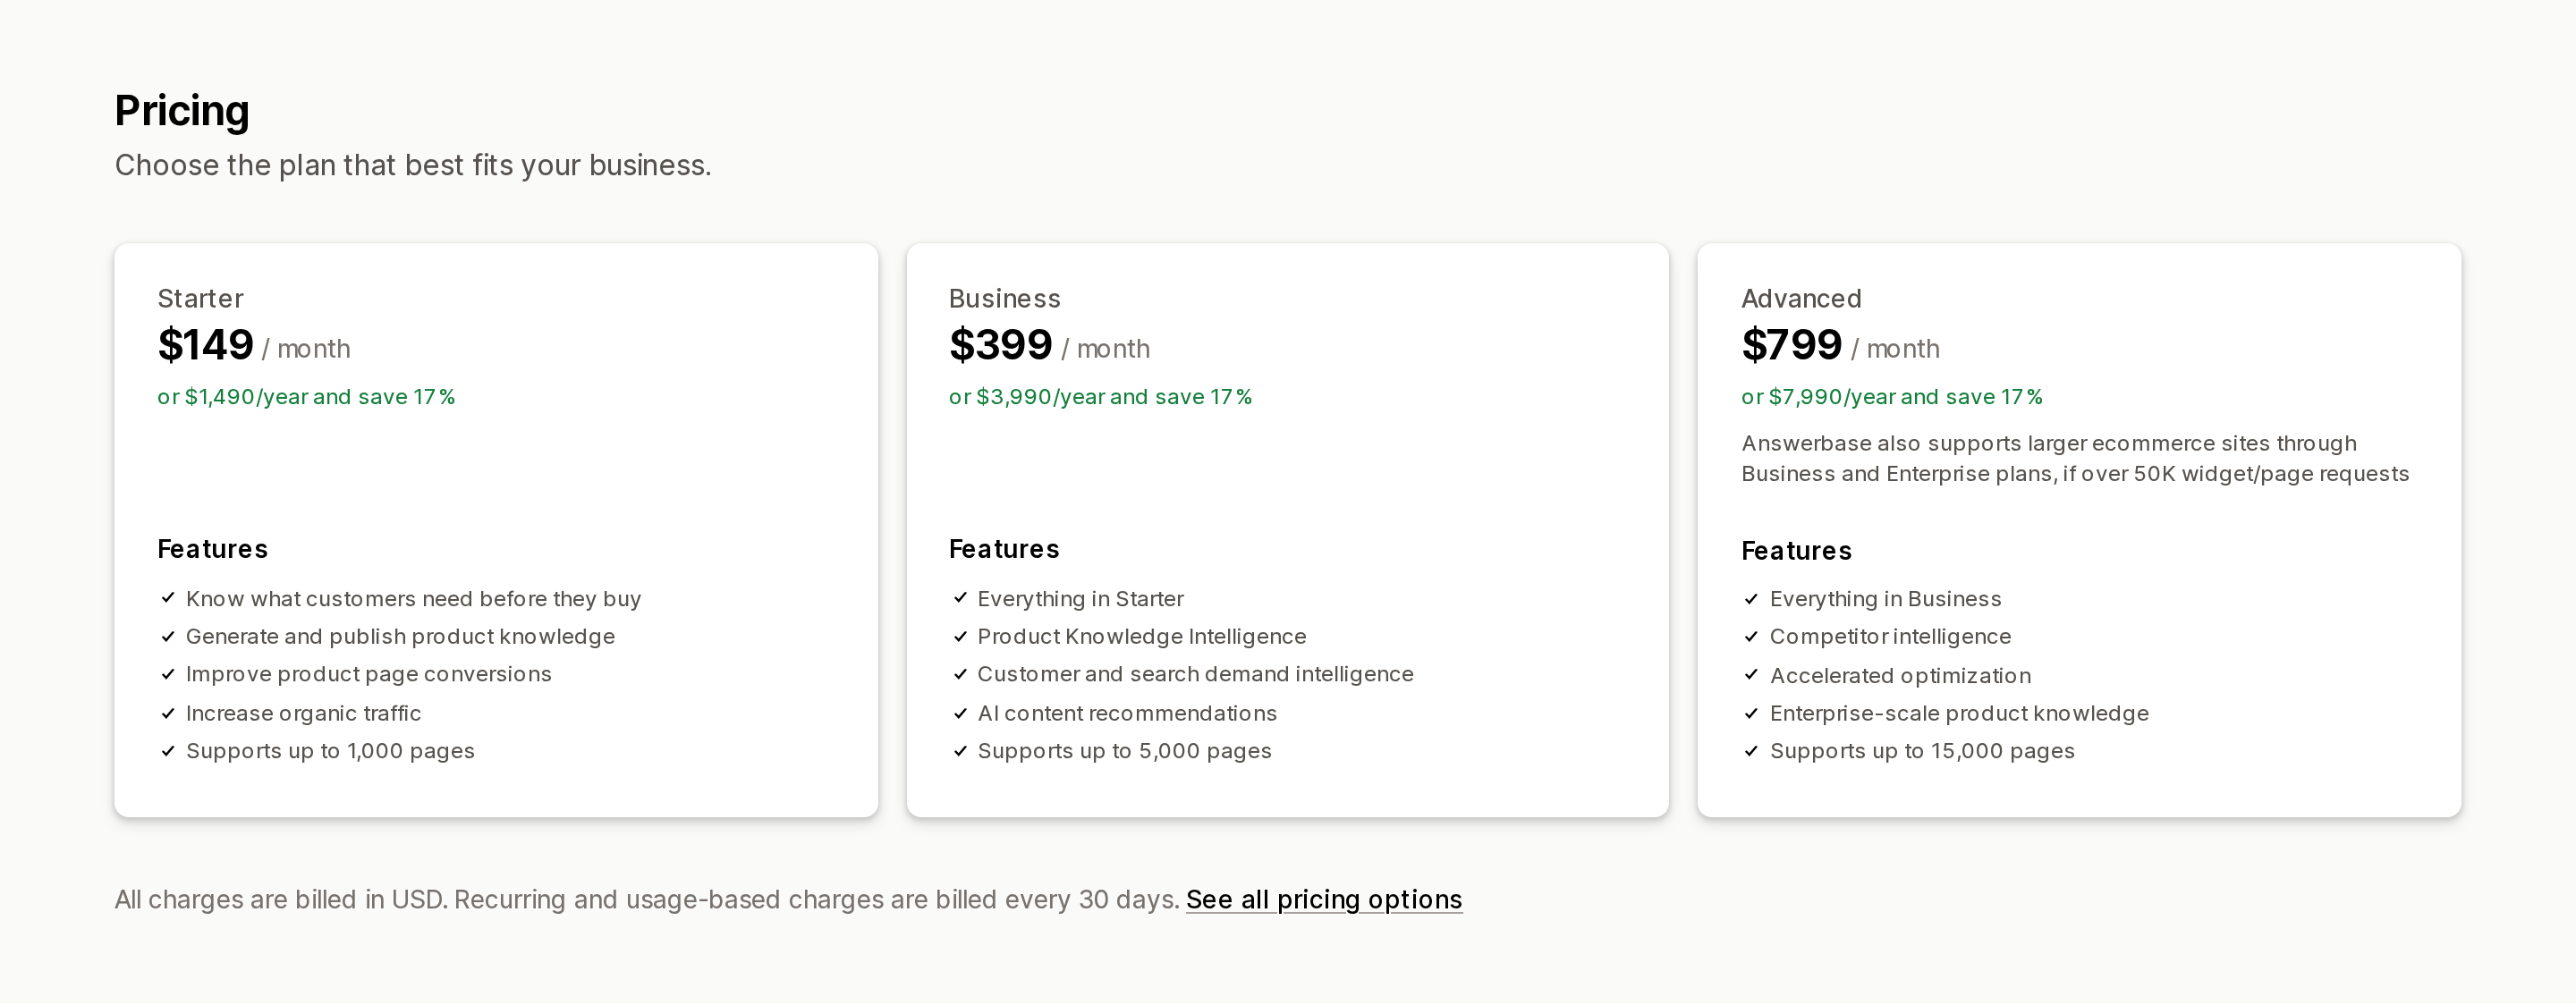The height and width of the screenshot is (1005, 2576).
Task: Click checkmark next to Product Knowledge Intelligence
Action: pos(960,636)
